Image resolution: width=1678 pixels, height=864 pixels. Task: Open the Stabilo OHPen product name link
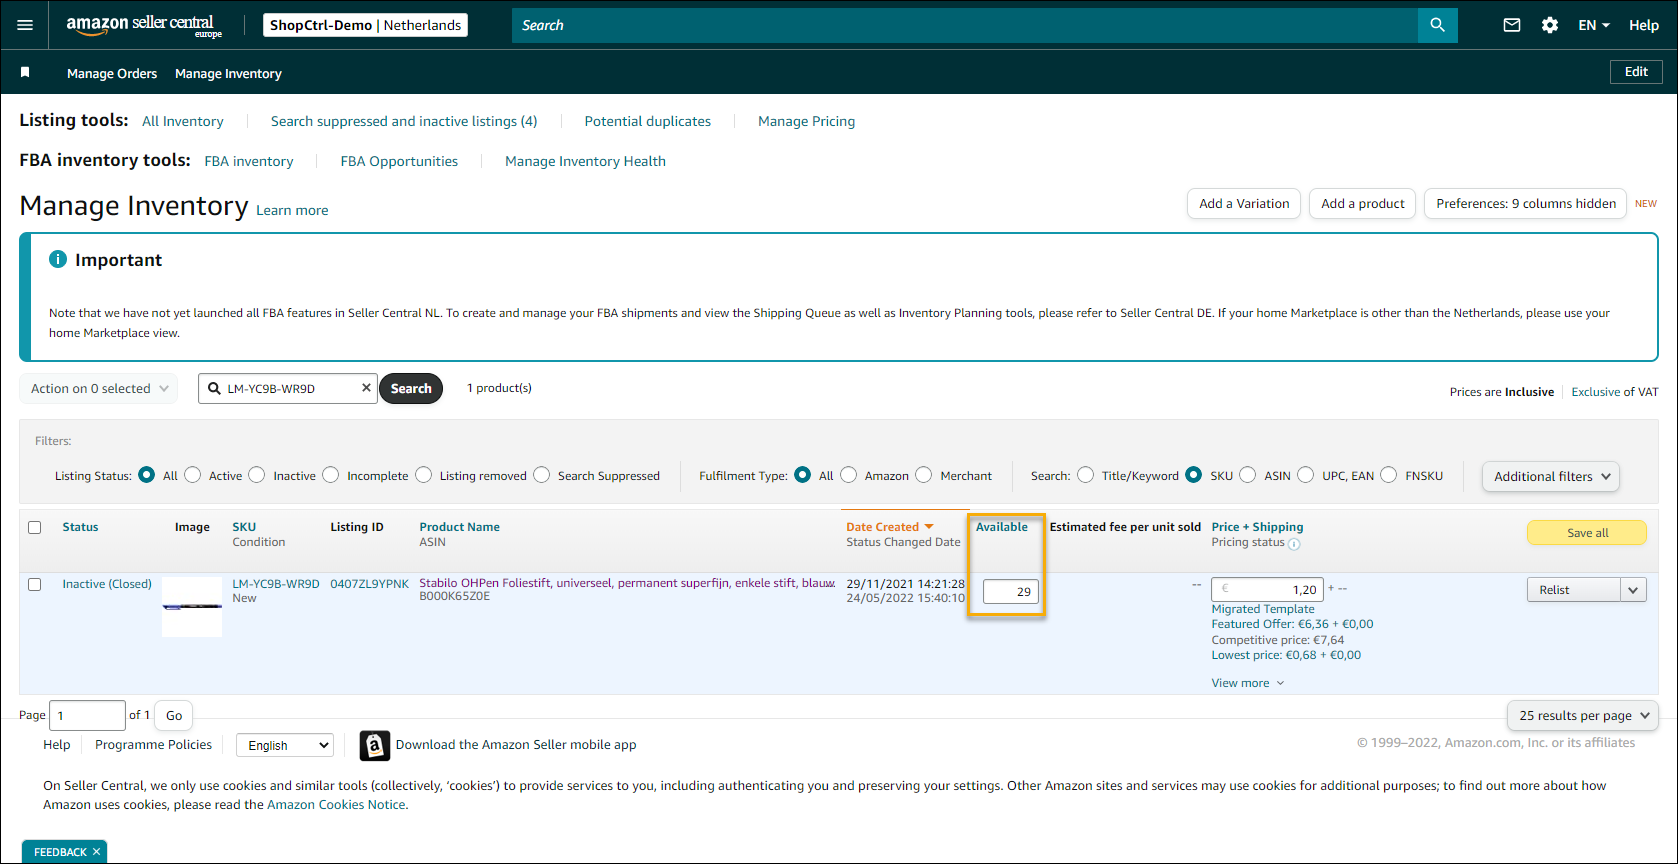[x=627, y=583]
